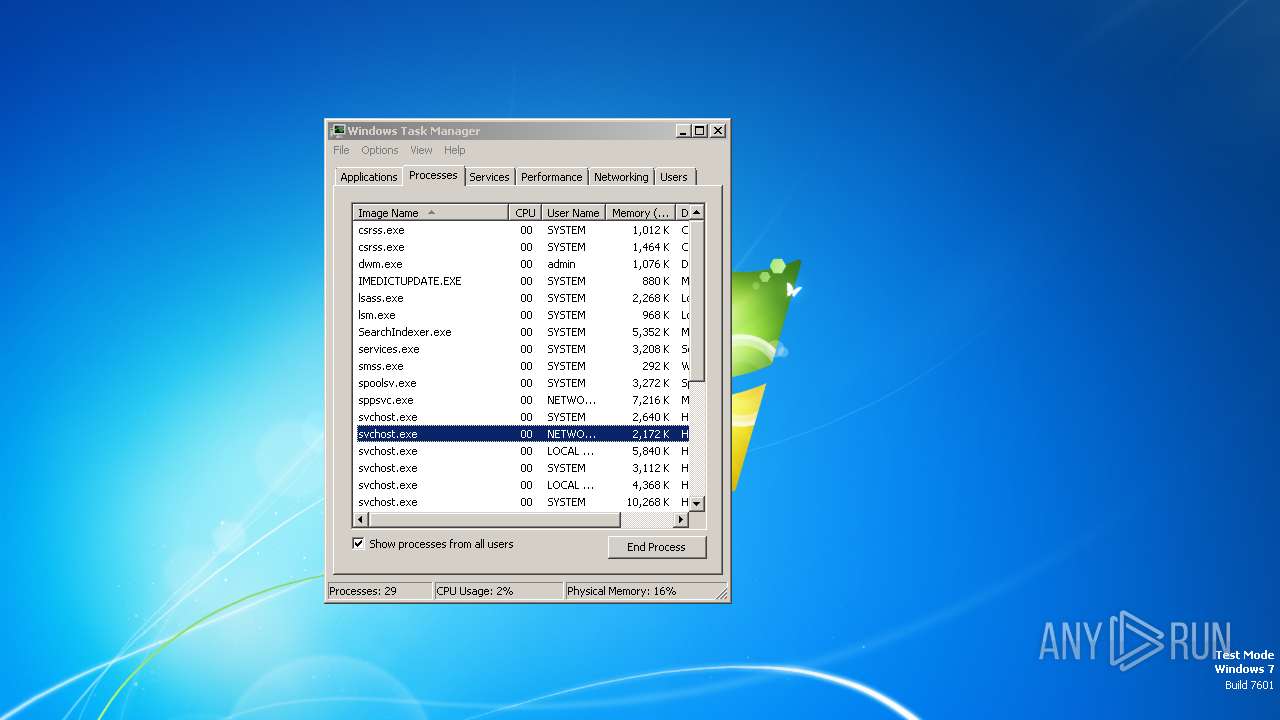Viewport: 1280px width, 720px height.
Task: Click the Task Manager title bar icon
Action: click(x=338, y=130)
